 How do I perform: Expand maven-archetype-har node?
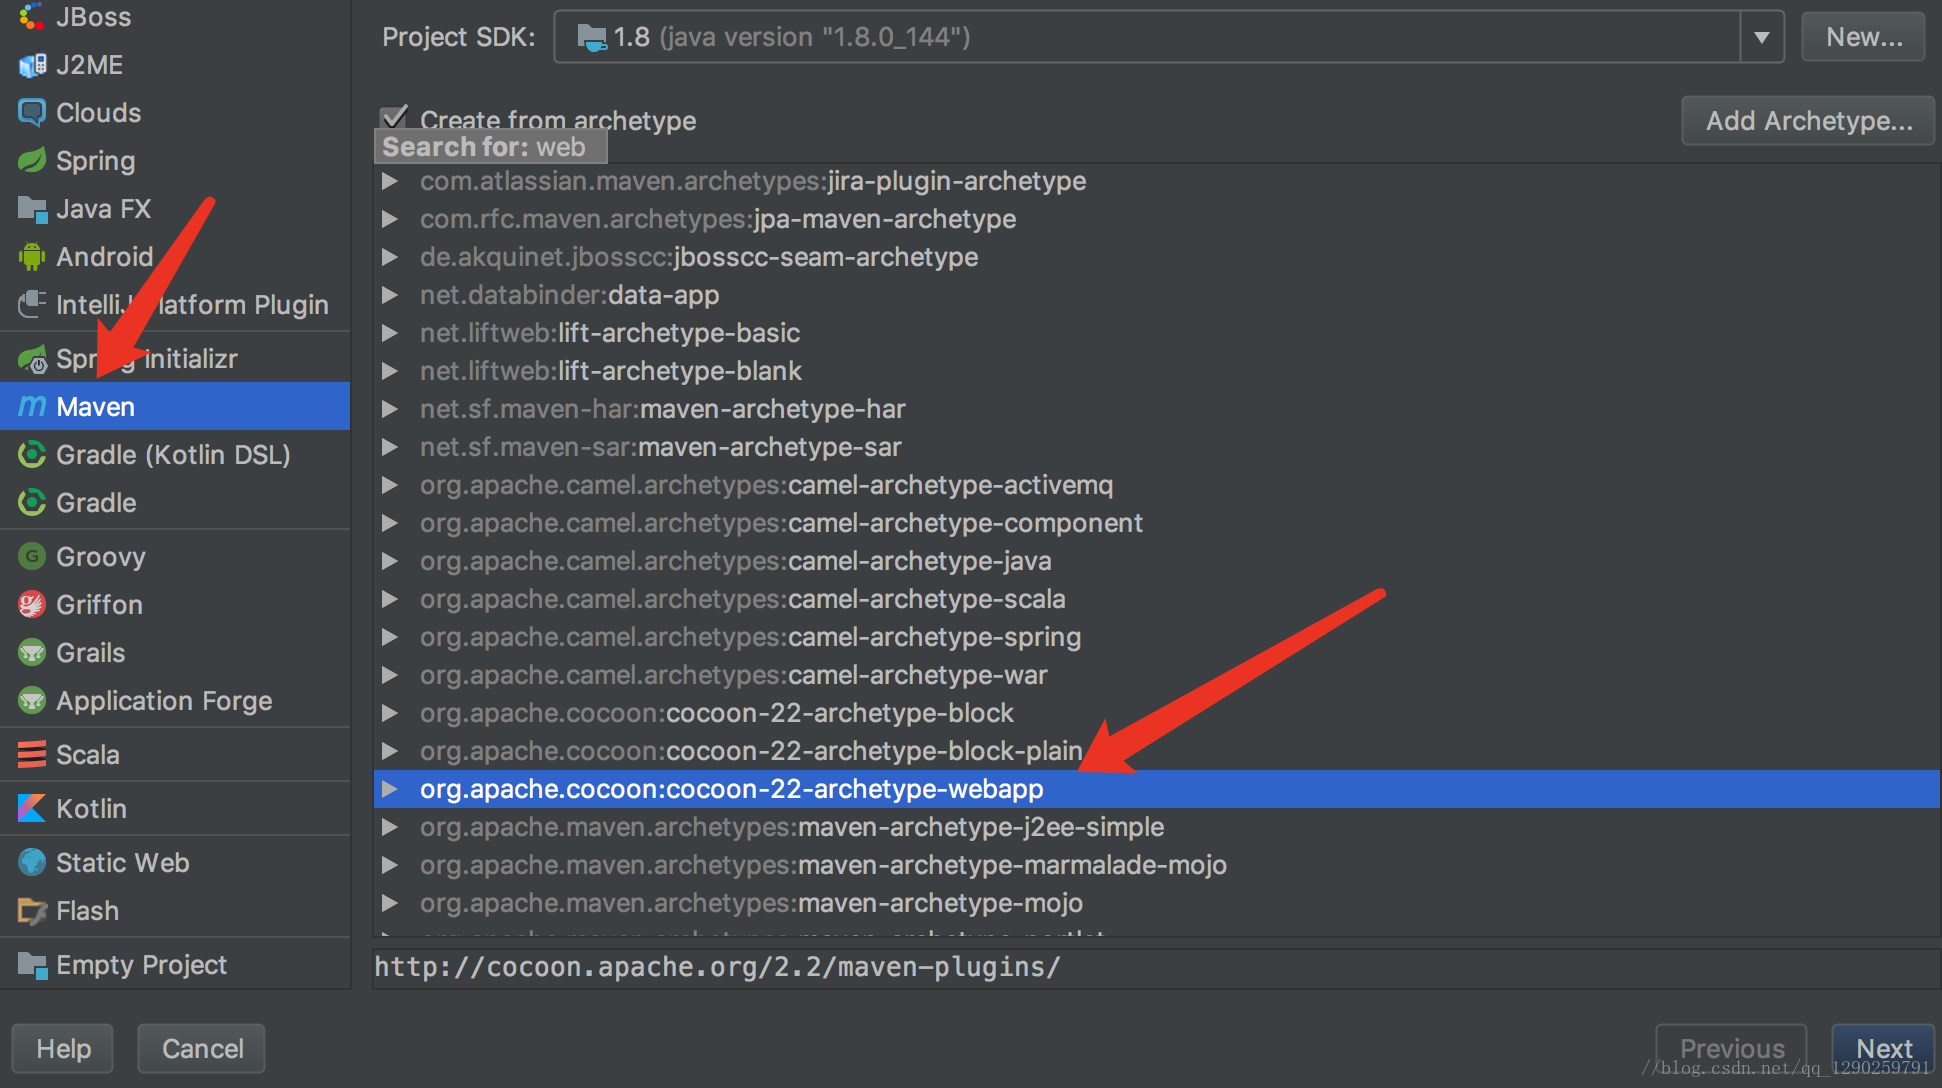(x=390, y=409)
